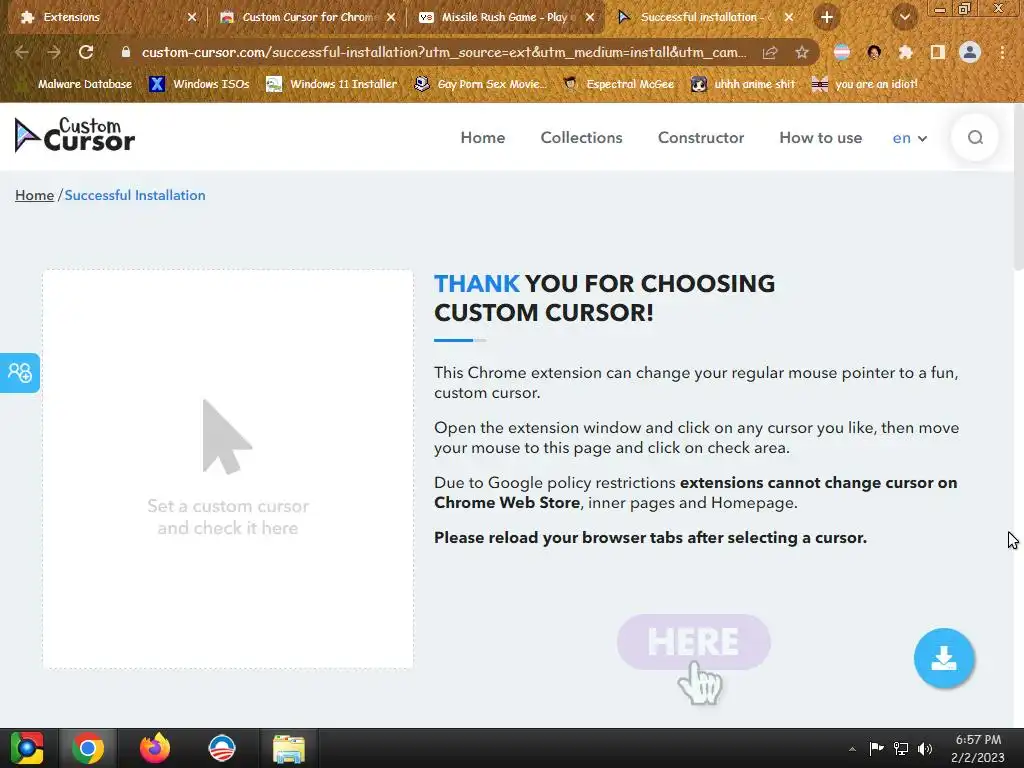This screenshot has width=1024, height=768.
Task: Launch Firefox from the taskbar
Action: [155, 748]
